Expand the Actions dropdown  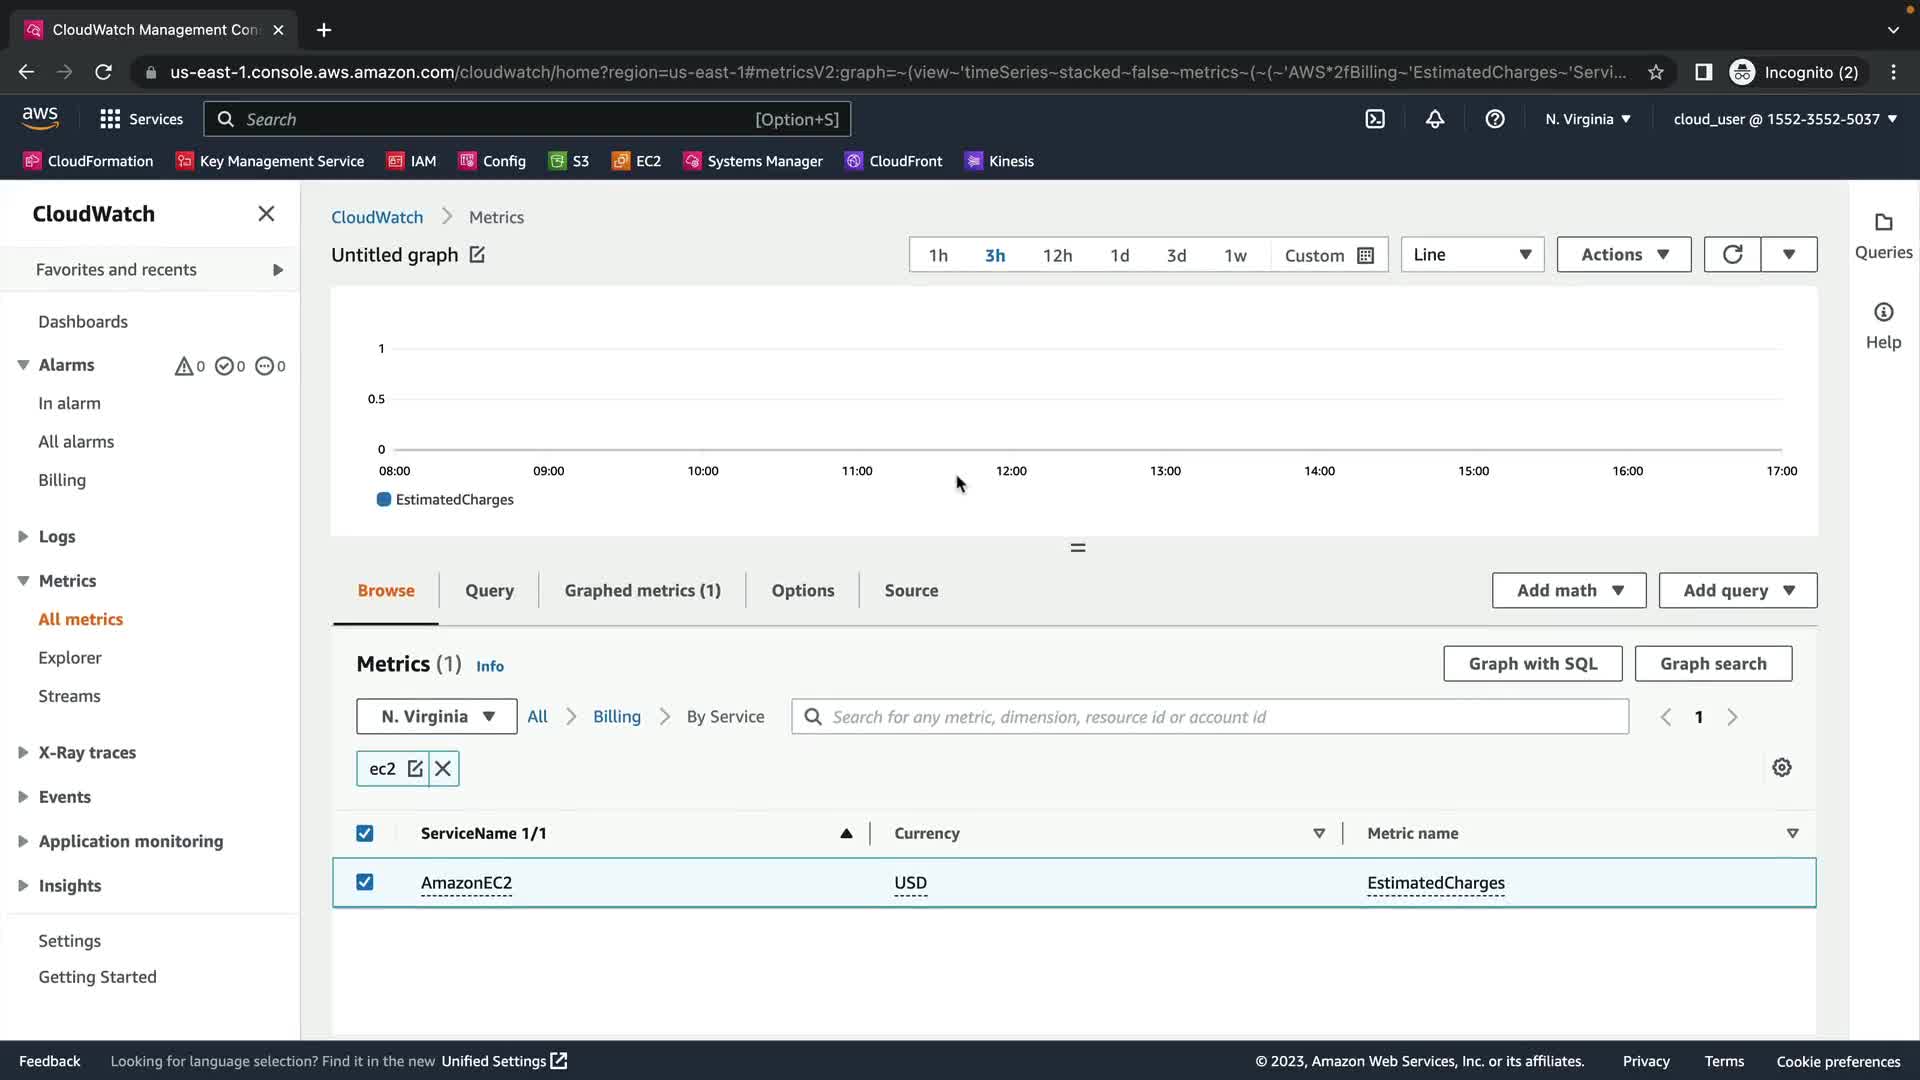click(1623, 255)
